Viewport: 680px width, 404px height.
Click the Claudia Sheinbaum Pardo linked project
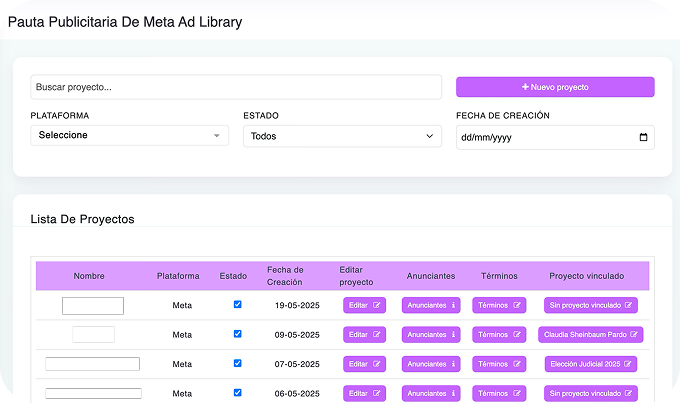point(591,335)
